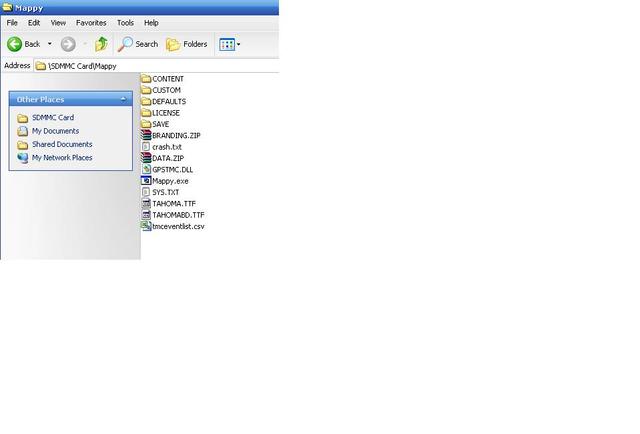Screen dimensions: 640x434
Task: Collapse the Other Places panel
Action: click(123, 99)
